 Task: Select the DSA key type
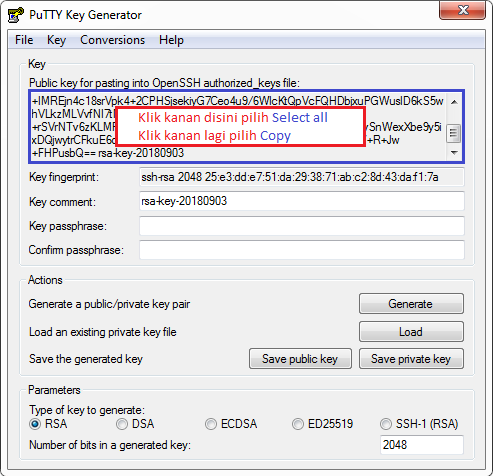pyautogui.click(x=122, y=424)
